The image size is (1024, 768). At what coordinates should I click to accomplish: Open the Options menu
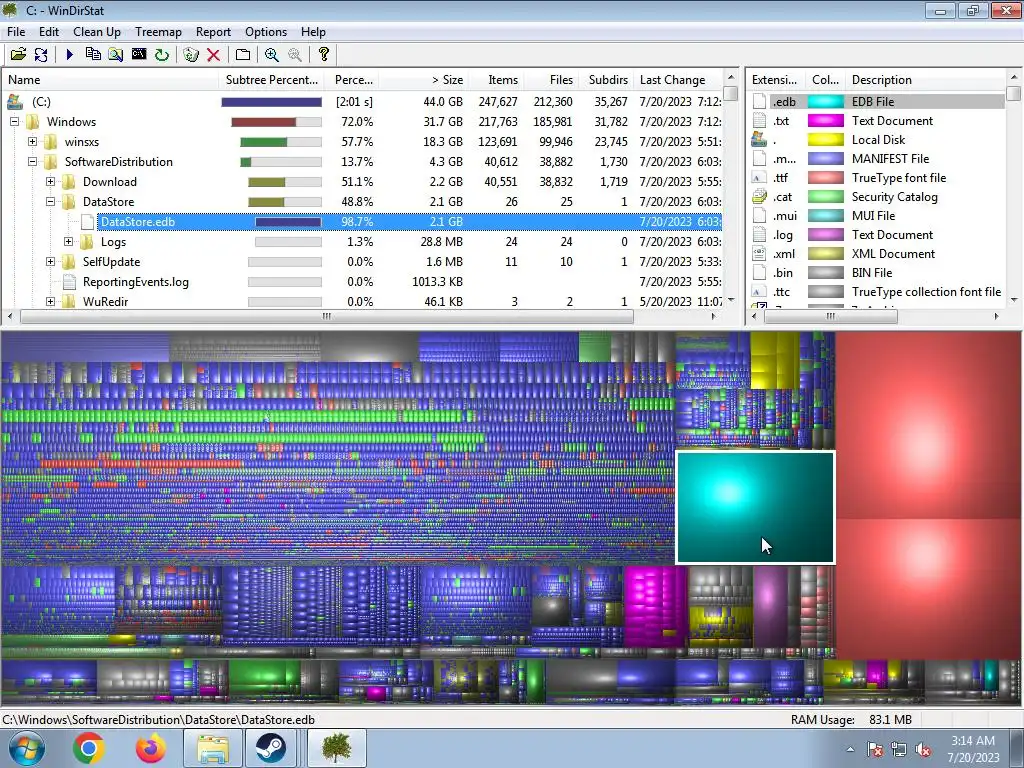tap(266, 32)
